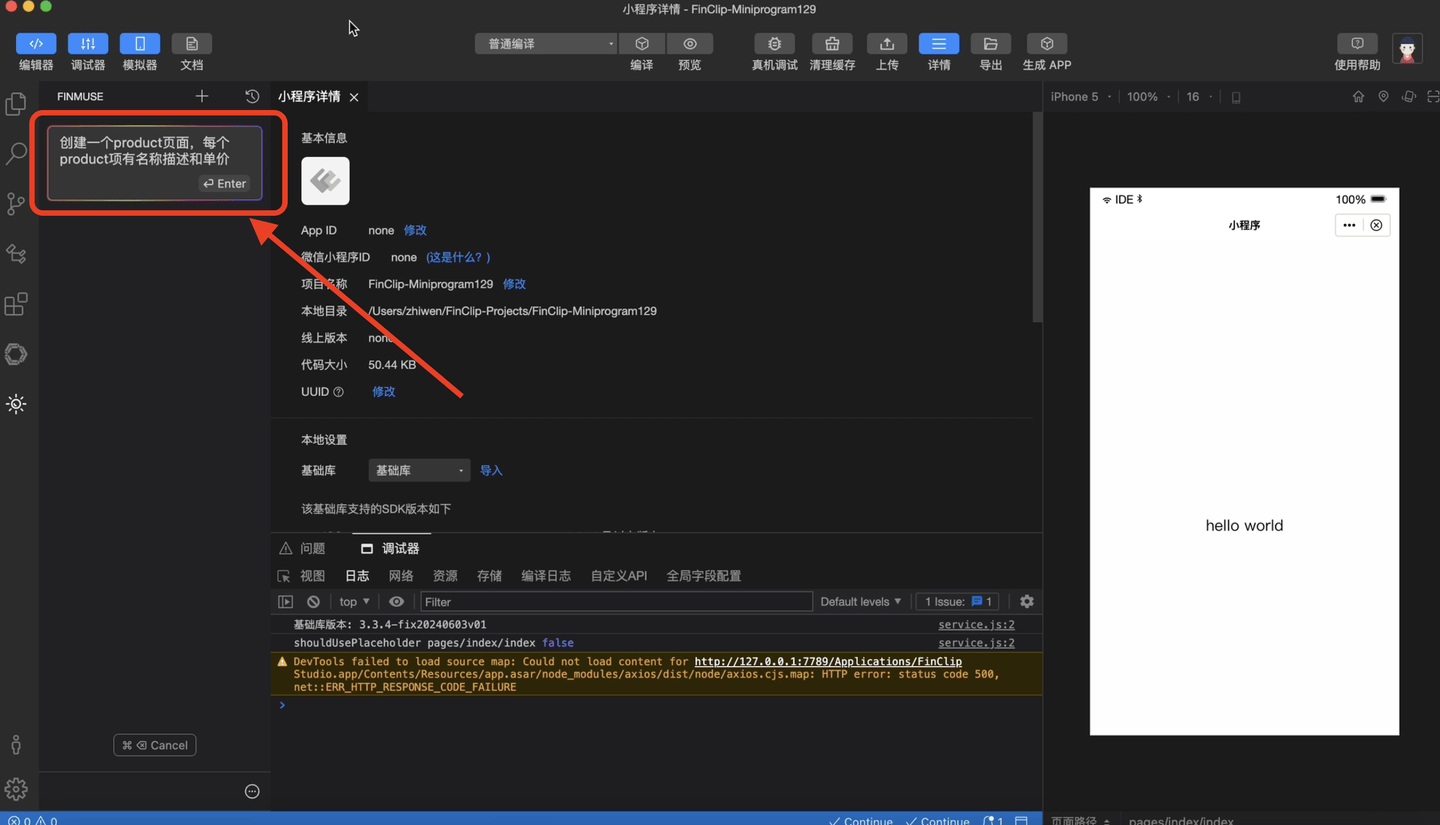
Task: Click the 导入 import link
Action: (x=491, y=470)
